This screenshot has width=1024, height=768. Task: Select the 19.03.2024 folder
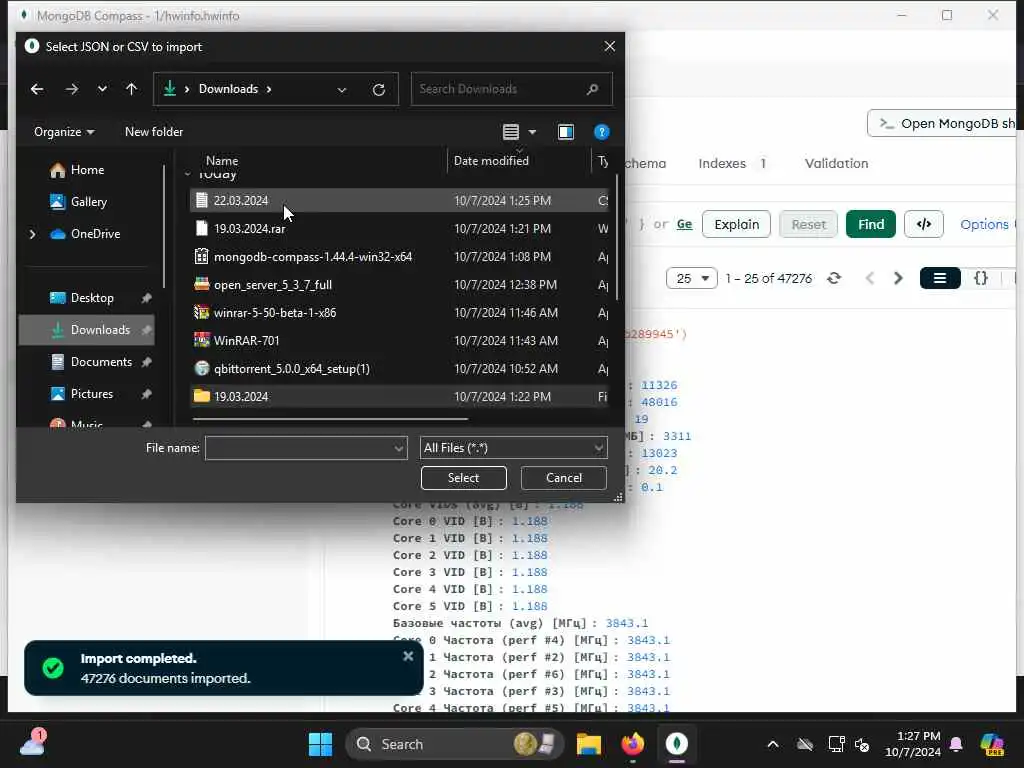pos(399,396)
